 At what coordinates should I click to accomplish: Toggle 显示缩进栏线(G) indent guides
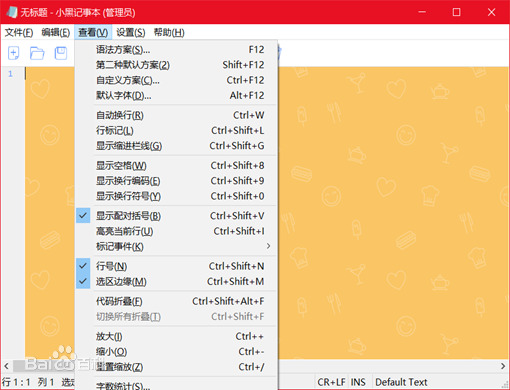pyautogui.click(x=176, y=146)
